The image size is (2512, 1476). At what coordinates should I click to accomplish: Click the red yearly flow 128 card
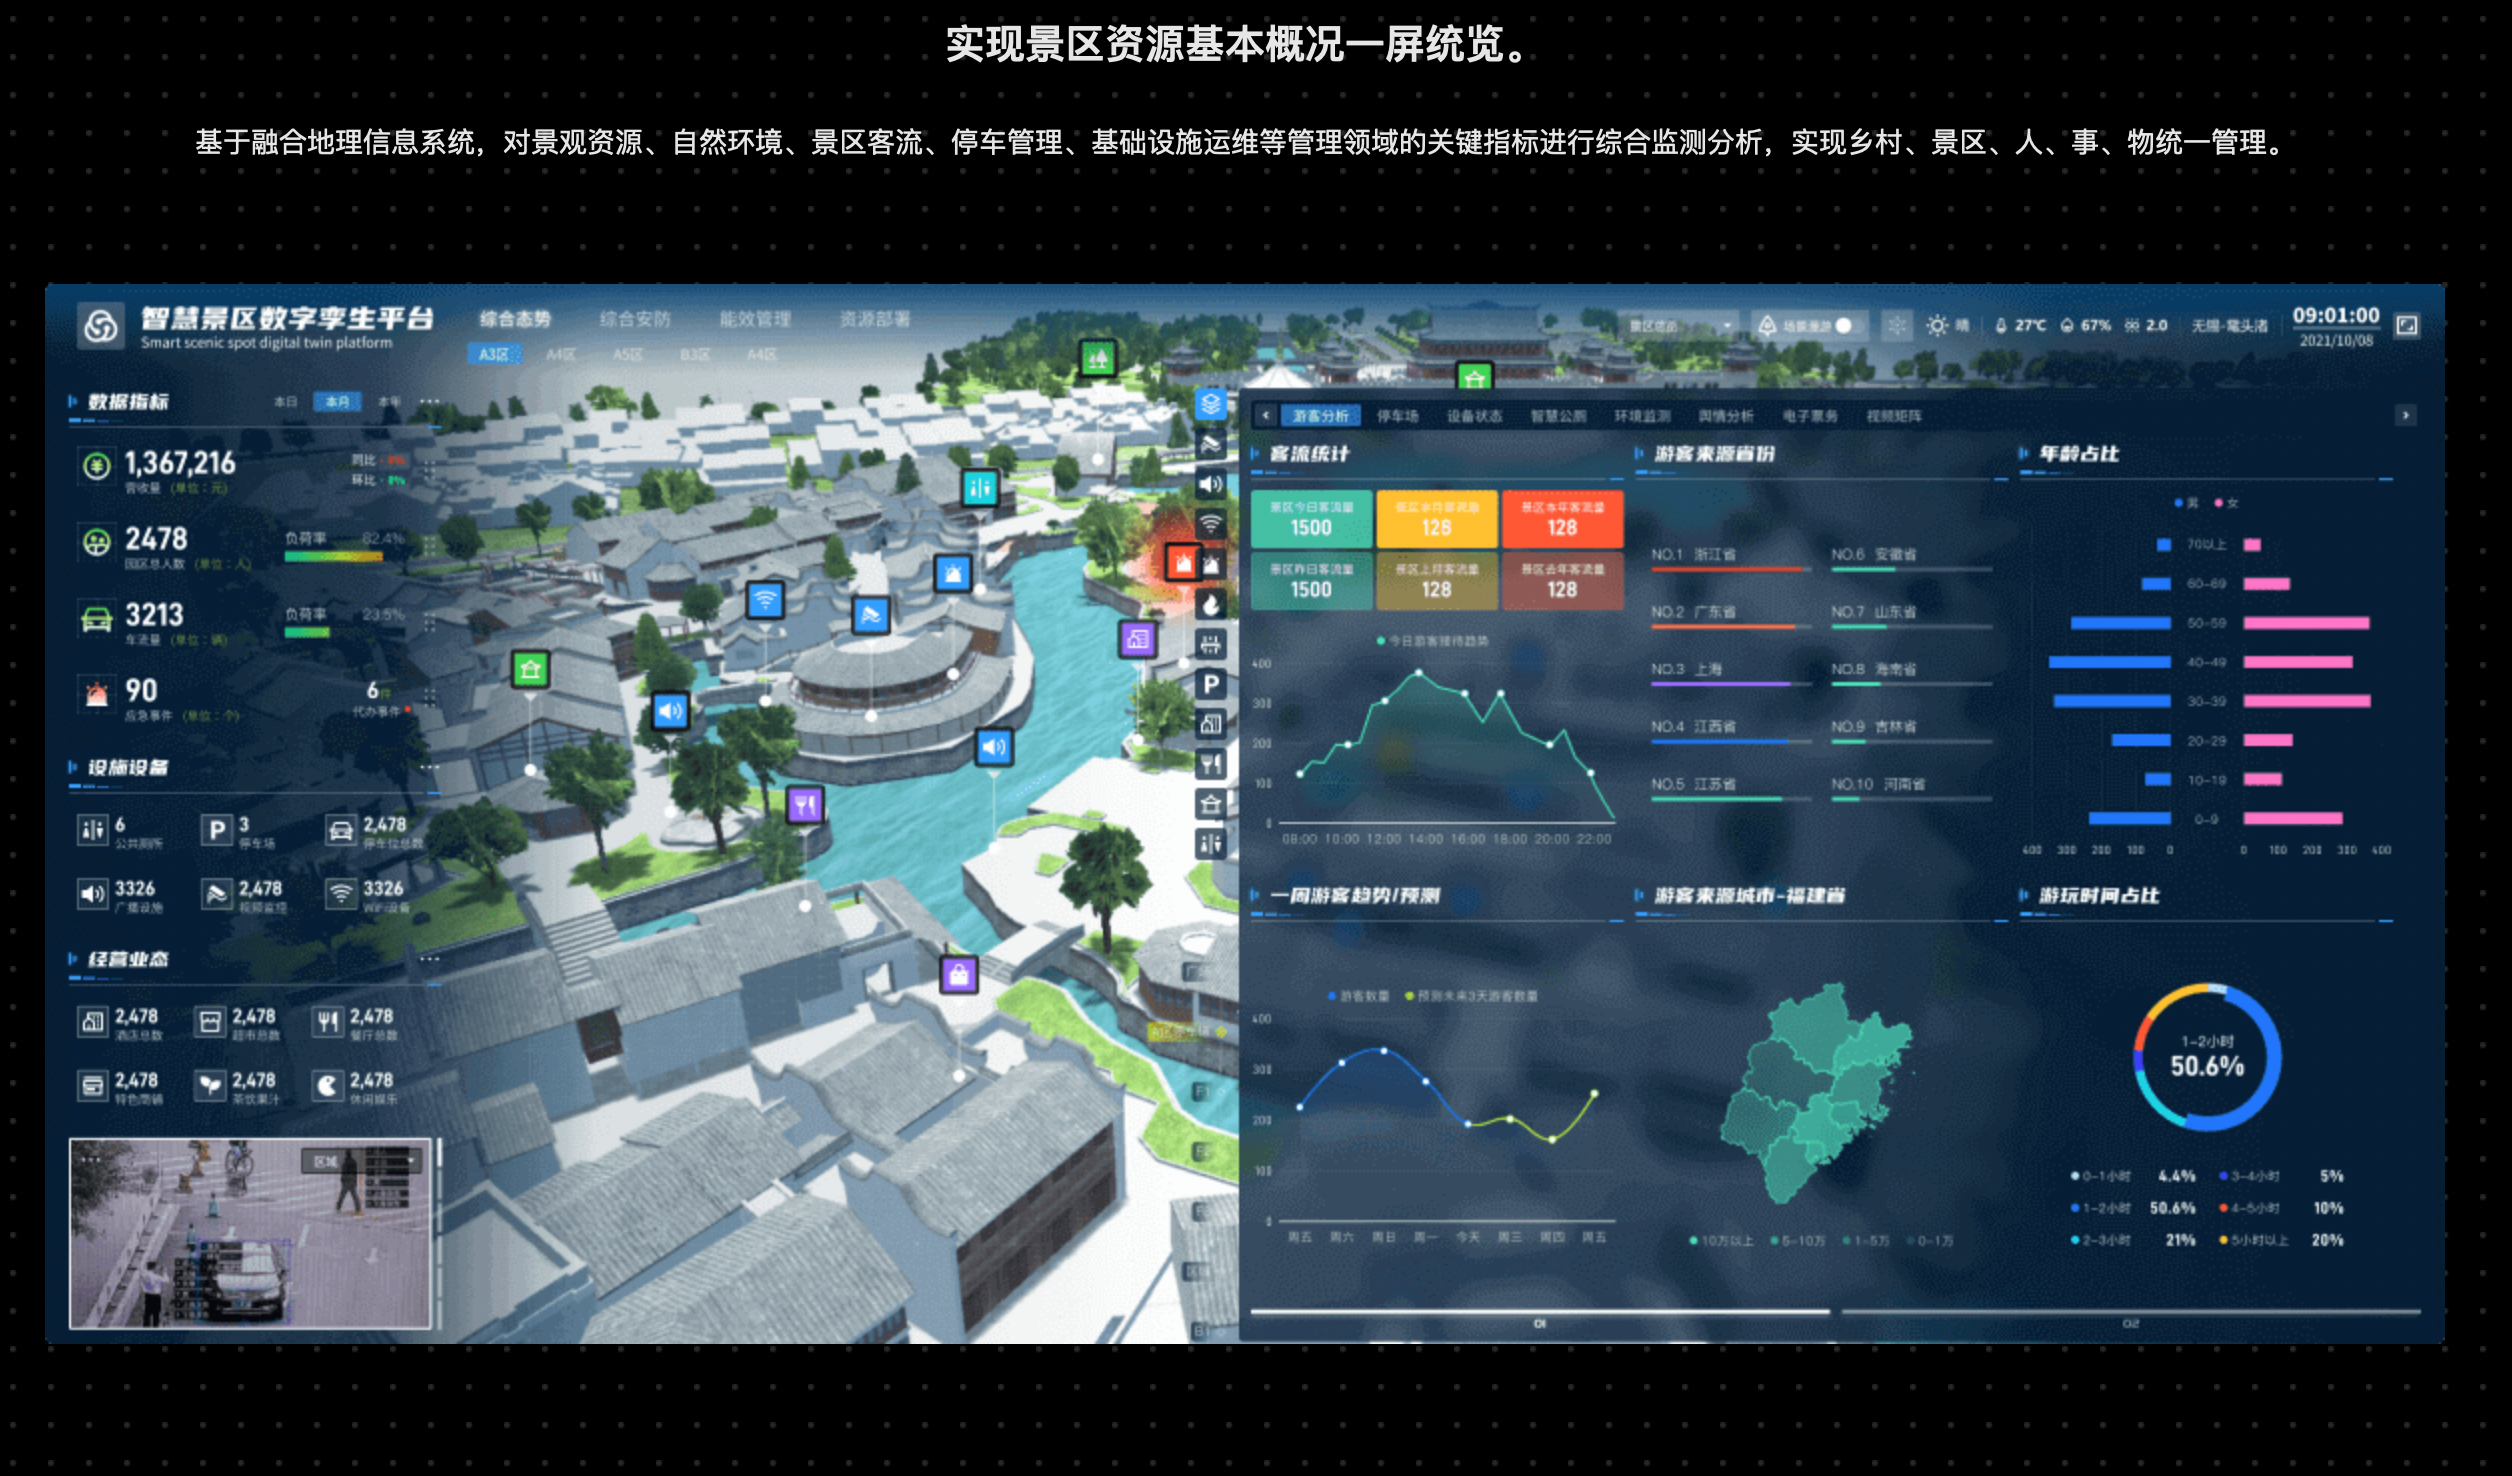point(1562,519)
